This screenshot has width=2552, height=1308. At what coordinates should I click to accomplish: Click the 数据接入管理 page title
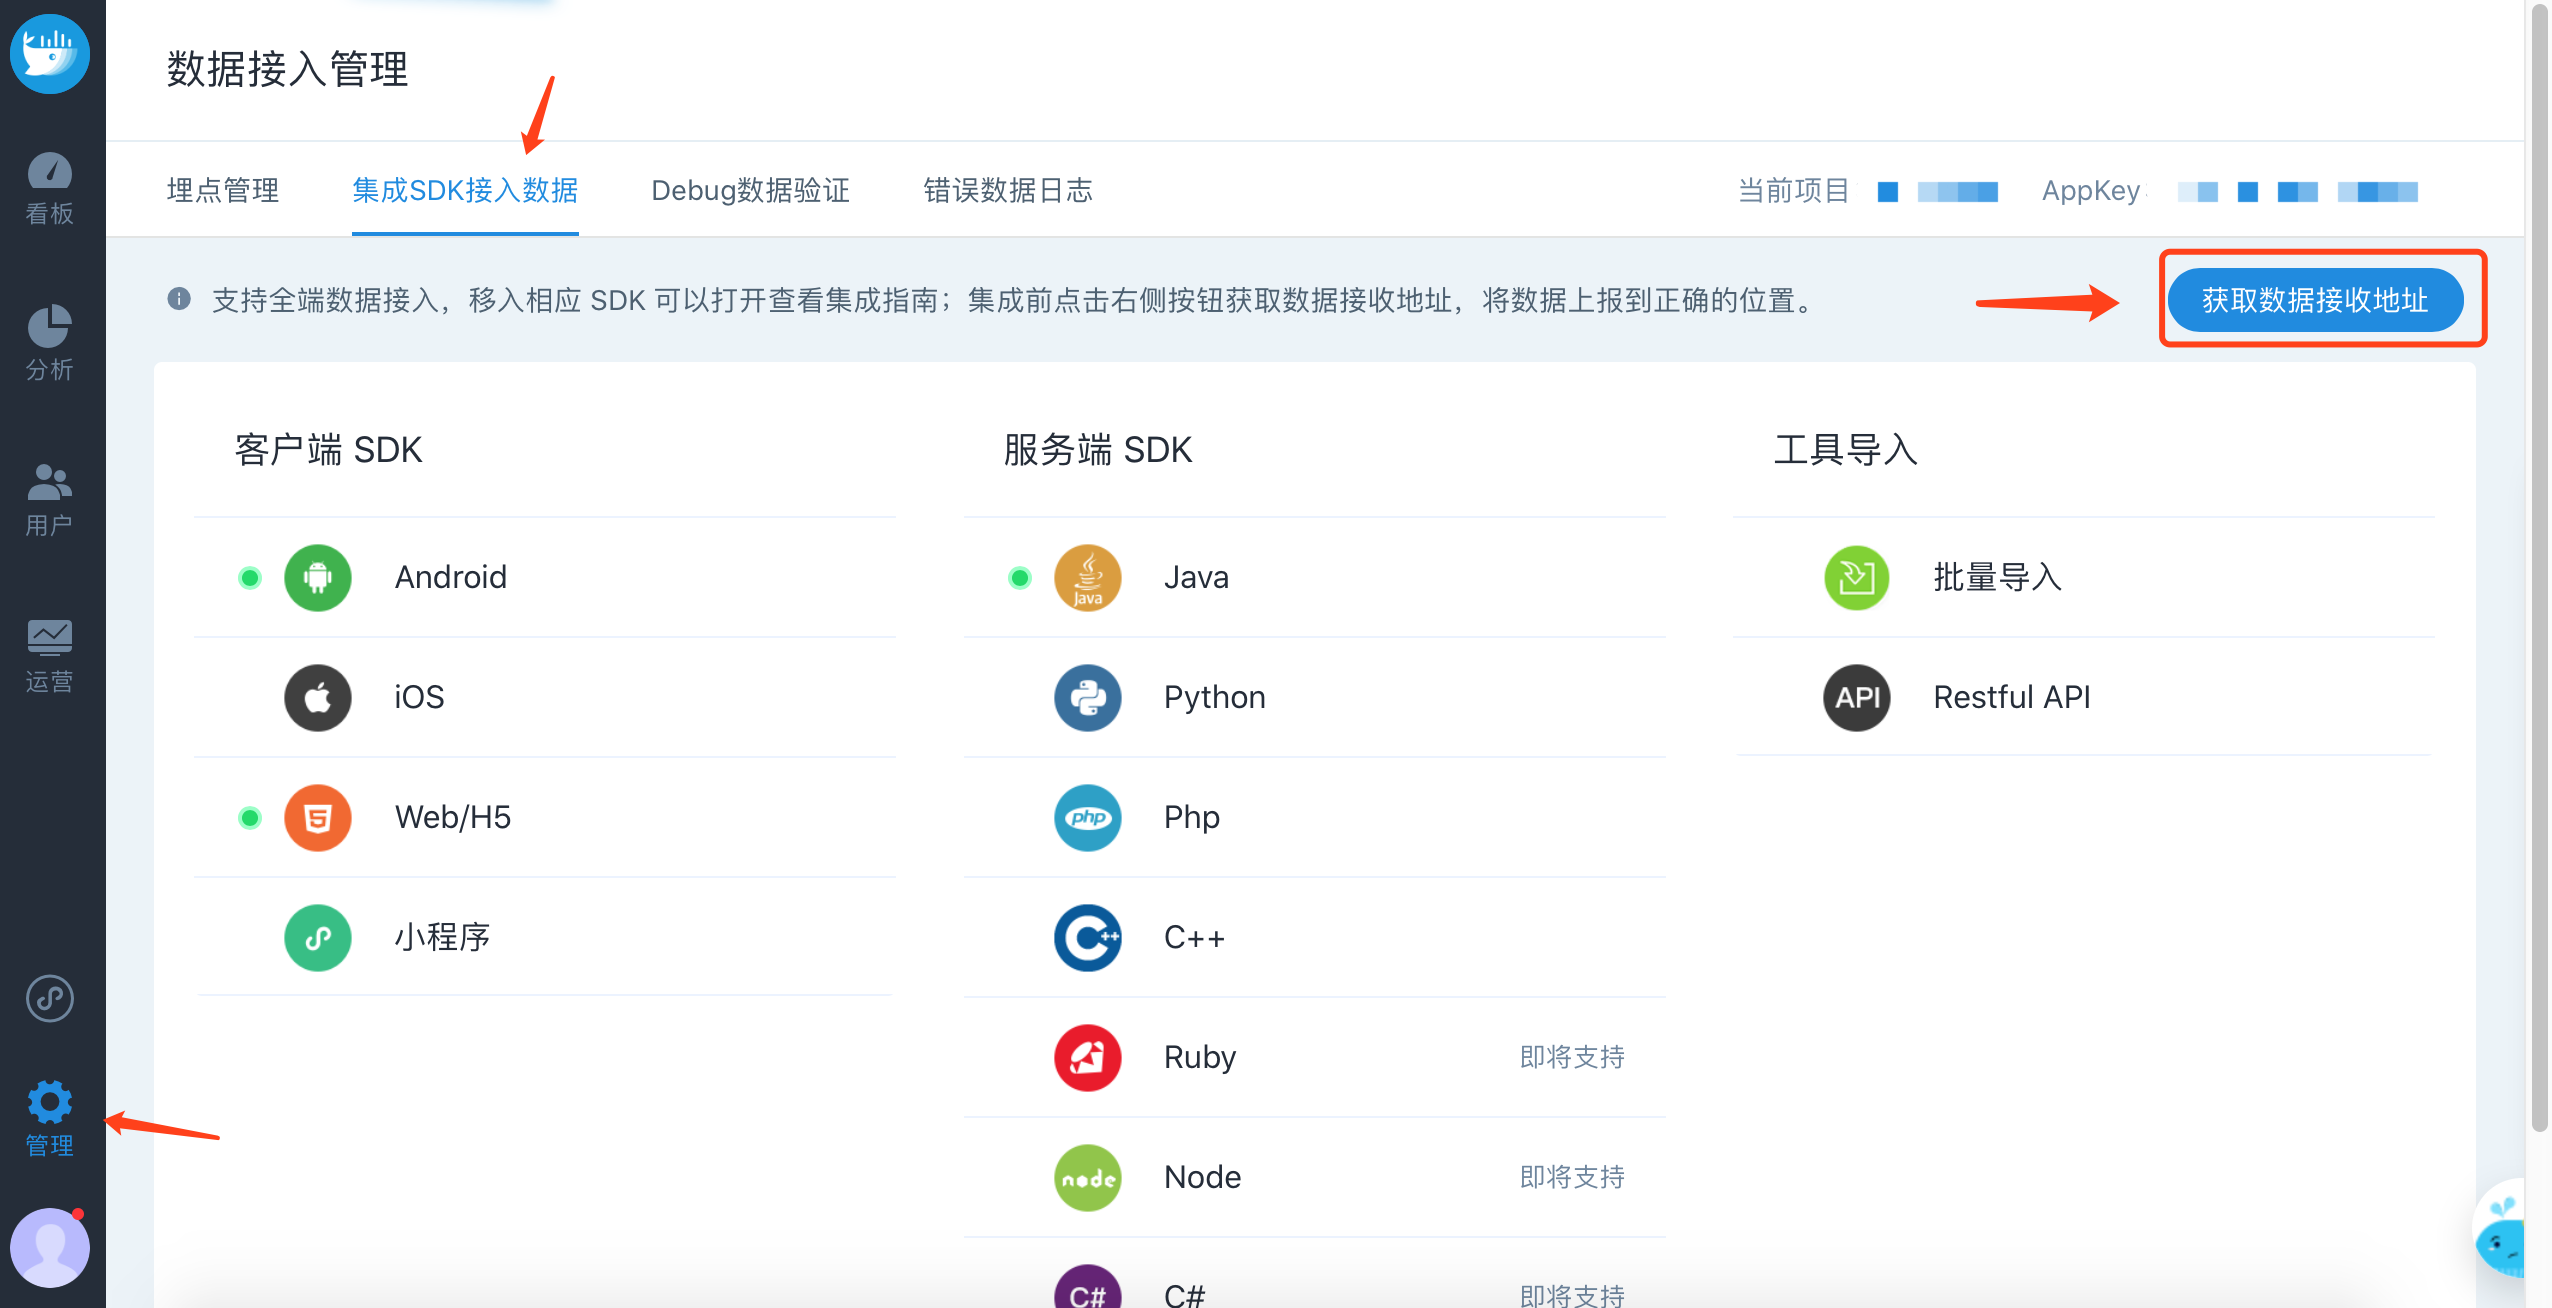click(x=287, y=69)
